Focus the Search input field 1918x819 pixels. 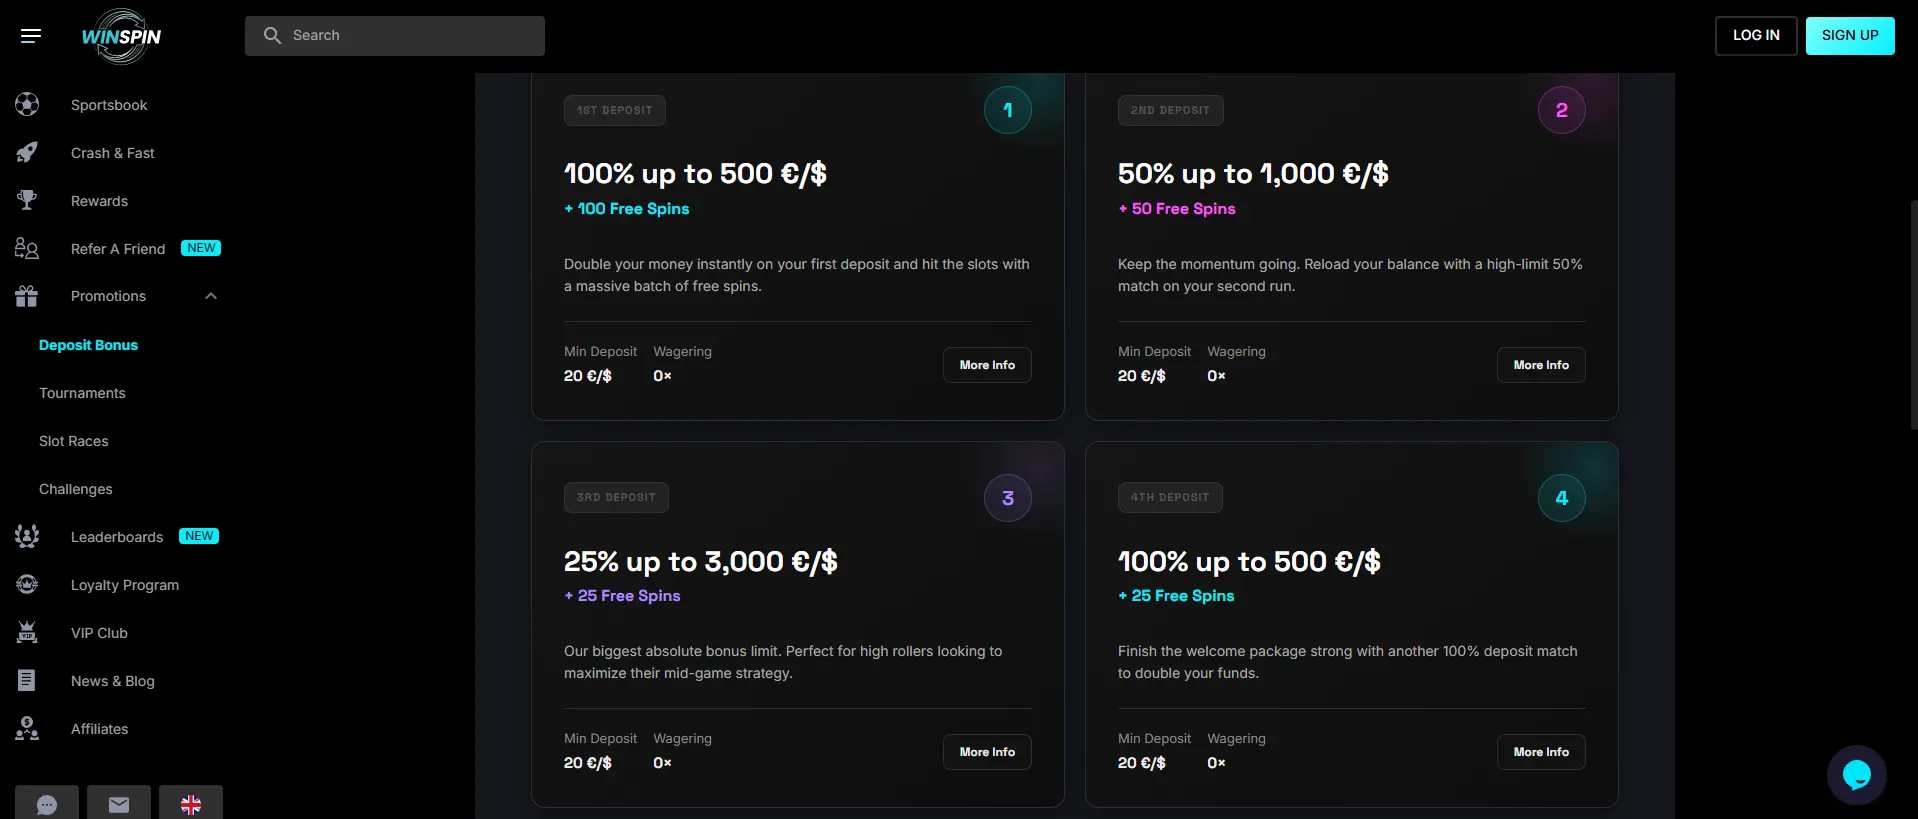(x=395, y=35)
